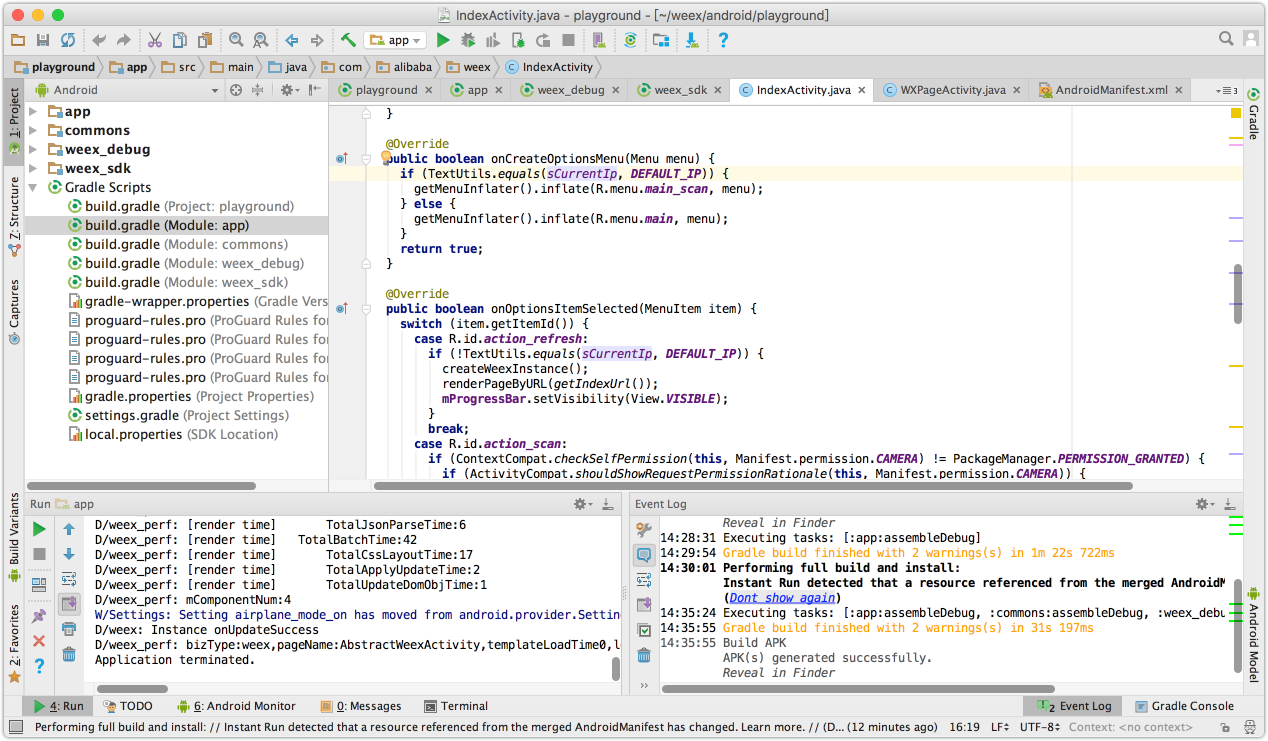Viewport: 1268px width, 741px height.
Task: Toggle Mark all as read in Event Log
Action: click(x=644, y=630)
